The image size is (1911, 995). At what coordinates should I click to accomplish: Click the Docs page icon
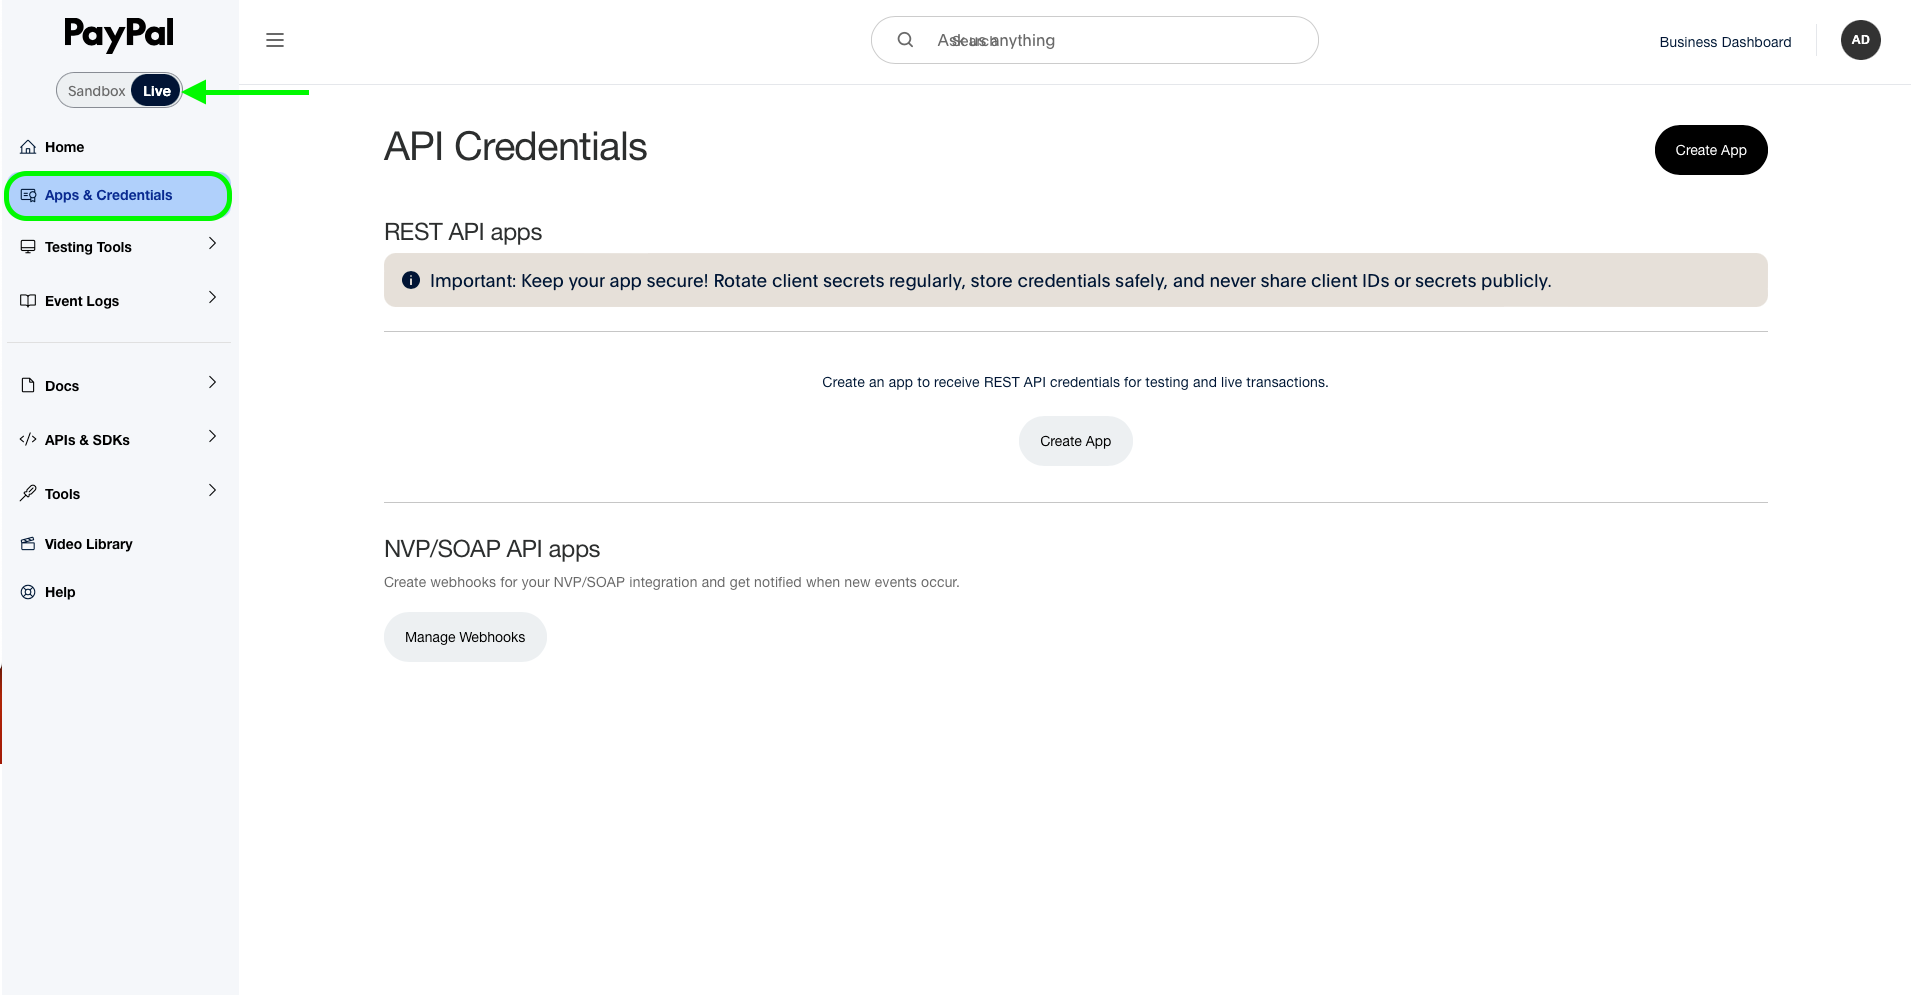[x=28, y=386]
